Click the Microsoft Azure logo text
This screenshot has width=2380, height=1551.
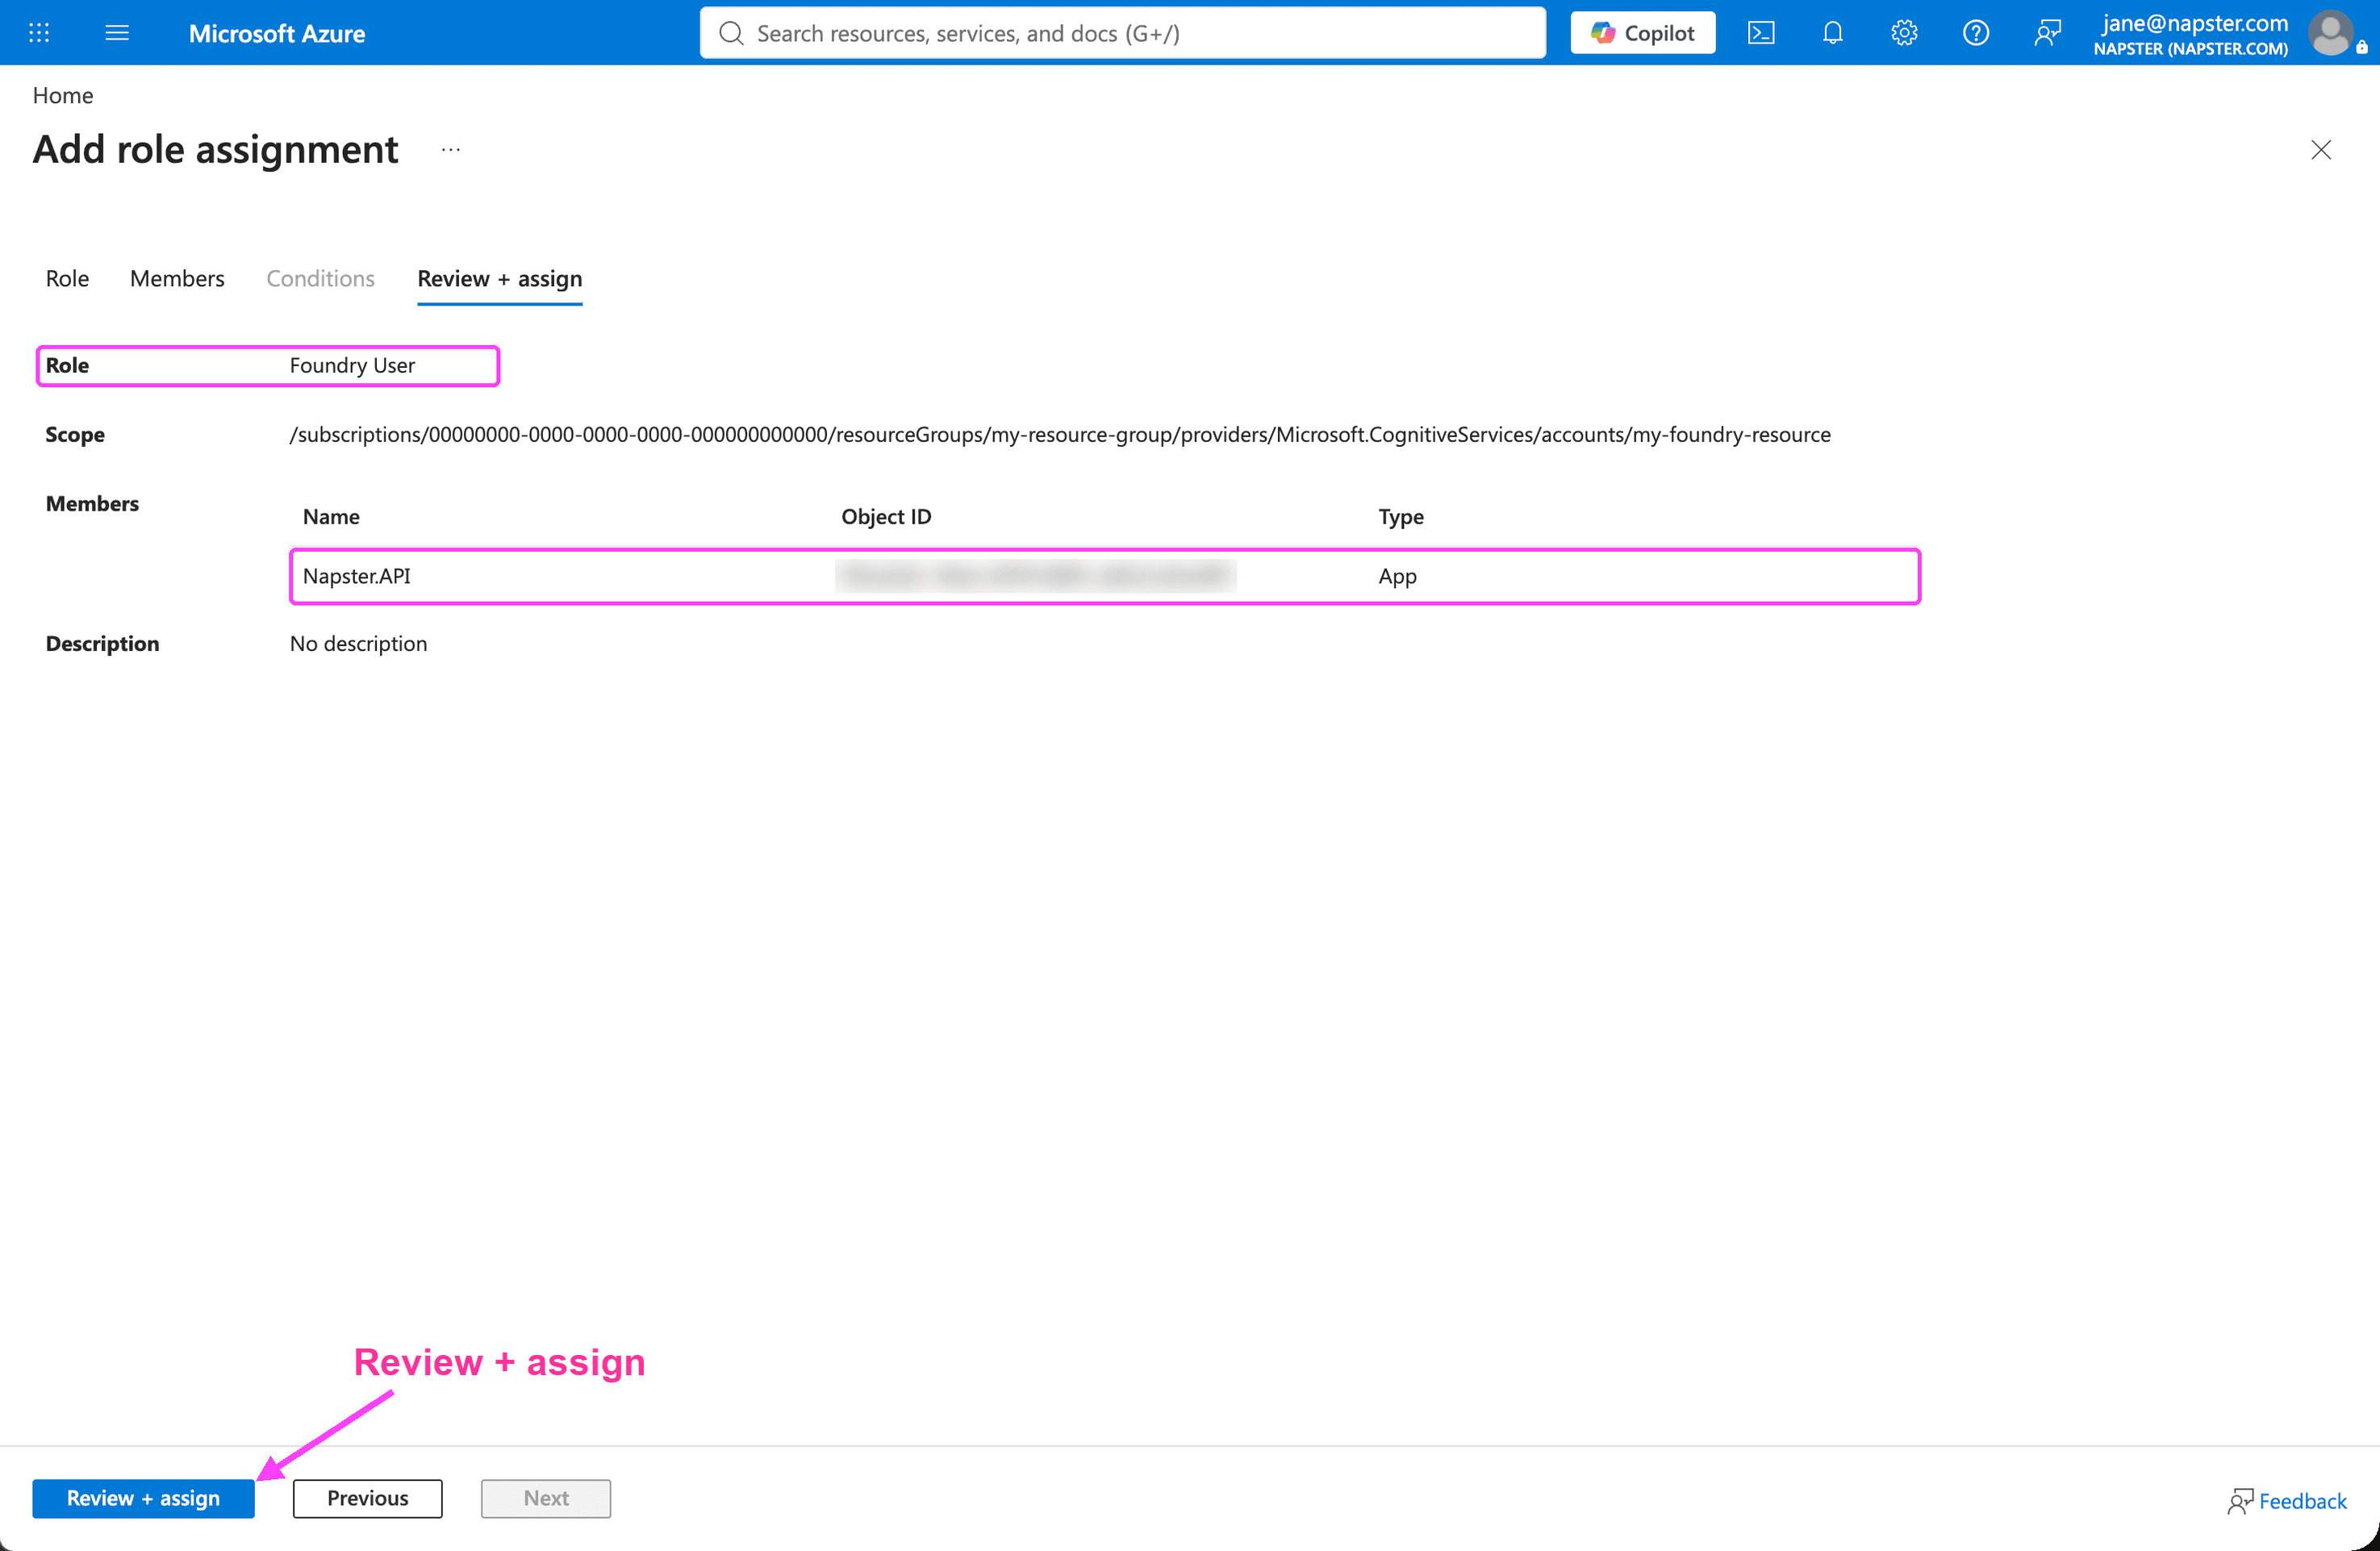(277, 33)
